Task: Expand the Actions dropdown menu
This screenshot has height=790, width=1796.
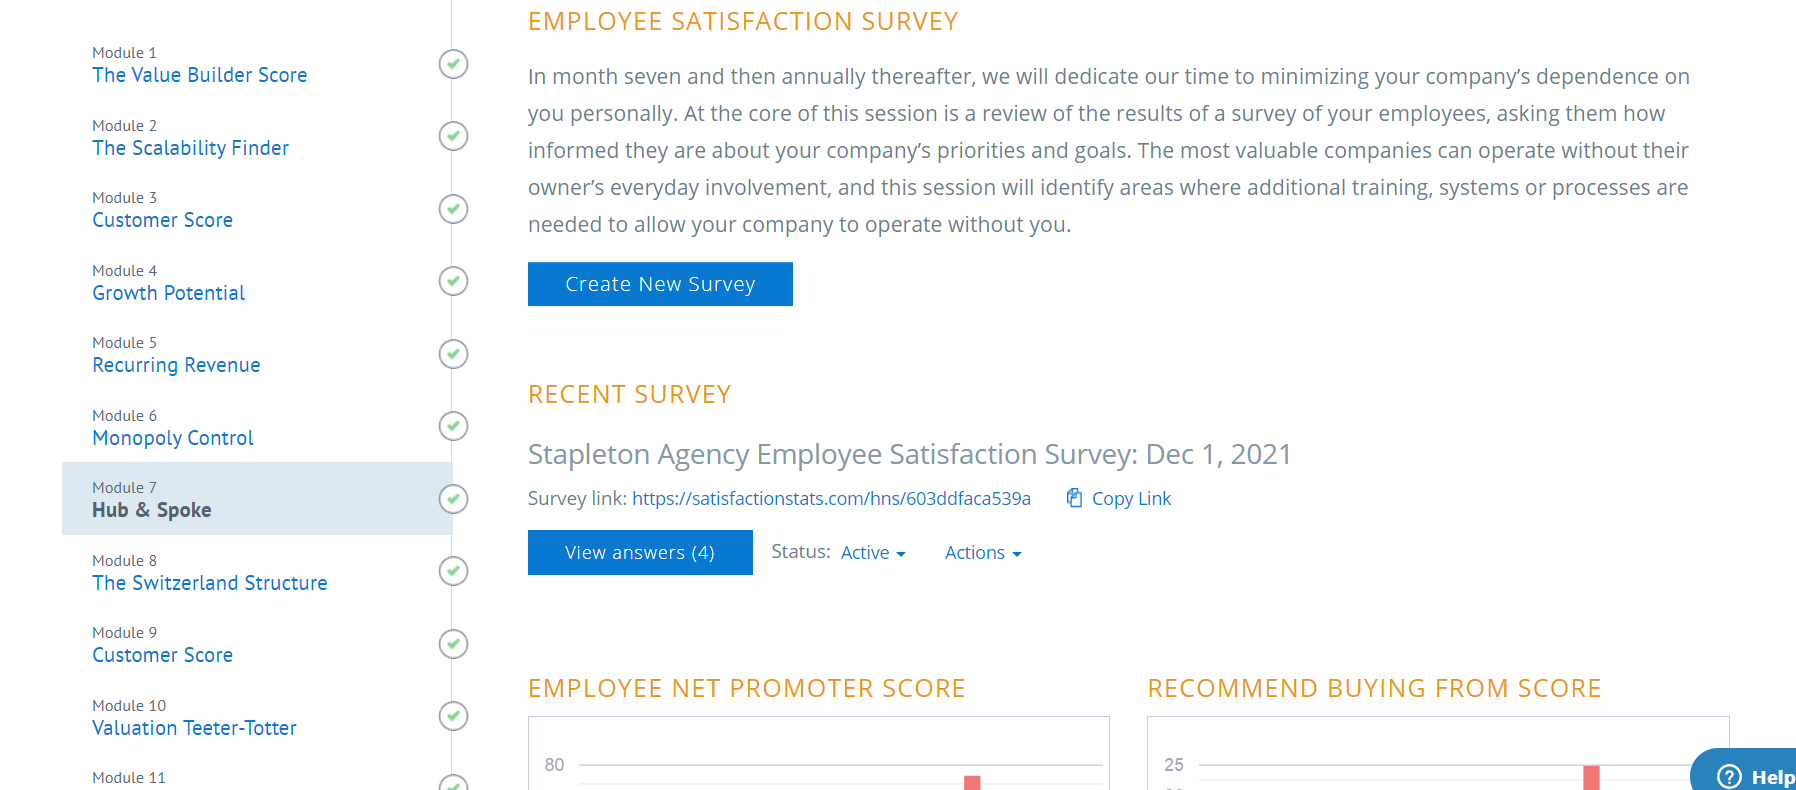Action: tap(983, 553)
